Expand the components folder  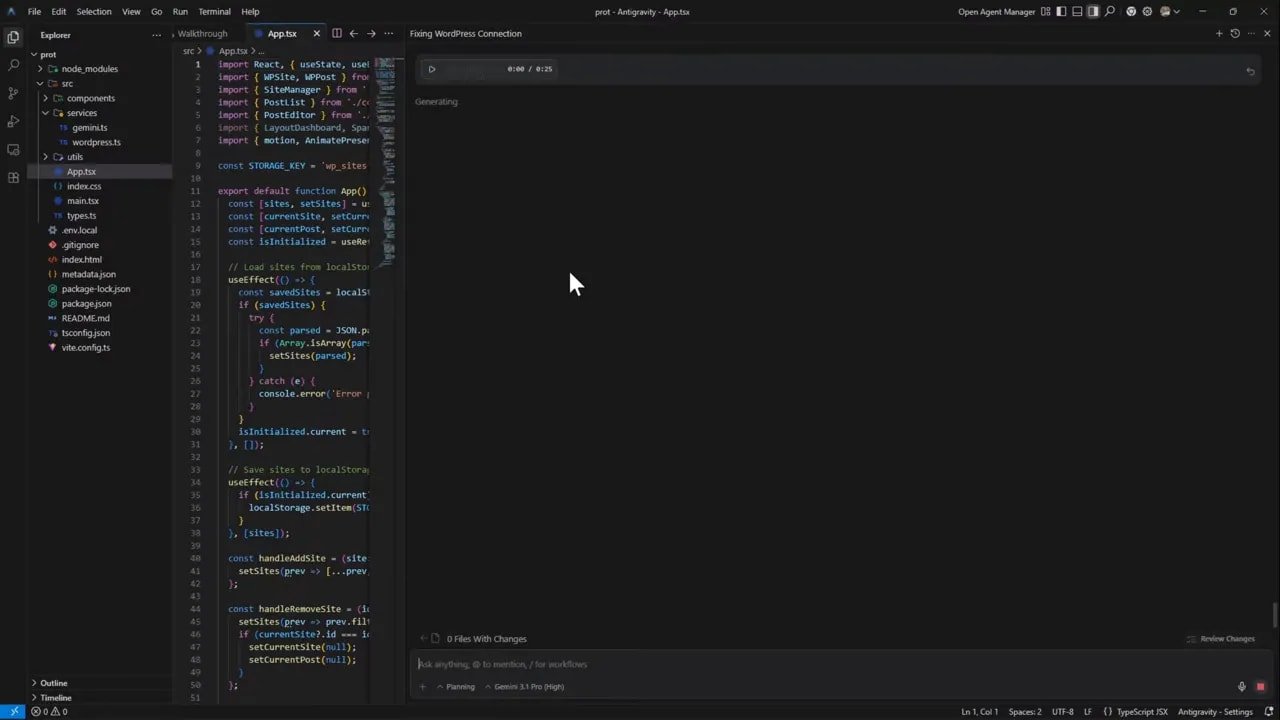[x=91, y=98]
